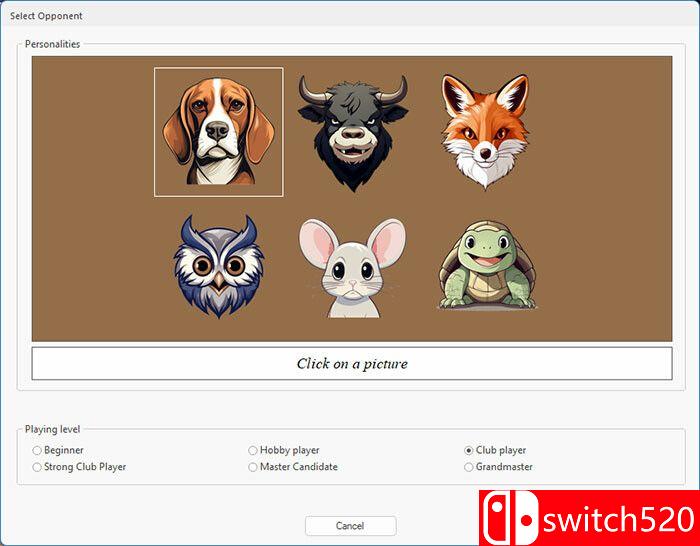700x546 pixels.
Task: Select the Master Candidate level option
Action: coord(253,467)
